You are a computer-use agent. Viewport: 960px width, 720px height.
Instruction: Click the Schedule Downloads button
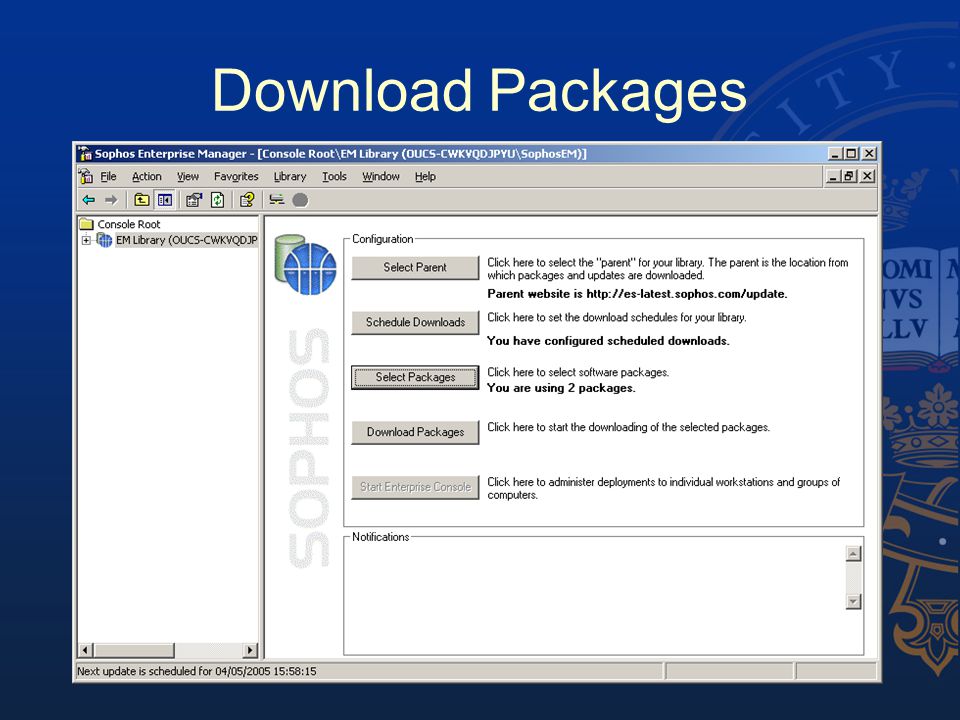[415, 322]
